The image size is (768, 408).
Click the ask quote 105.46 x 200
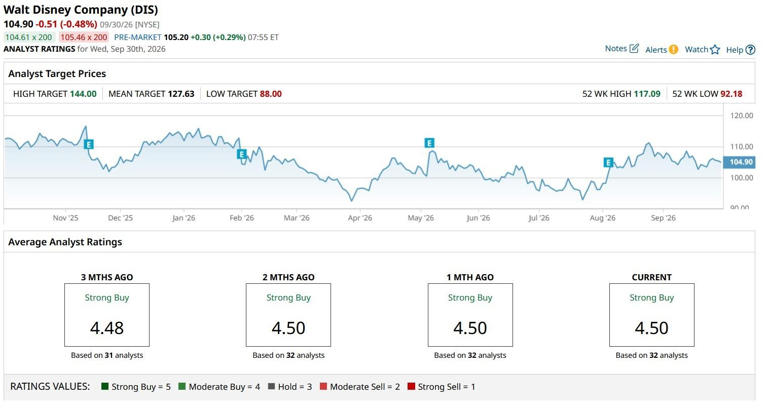[x=84, y=37]
